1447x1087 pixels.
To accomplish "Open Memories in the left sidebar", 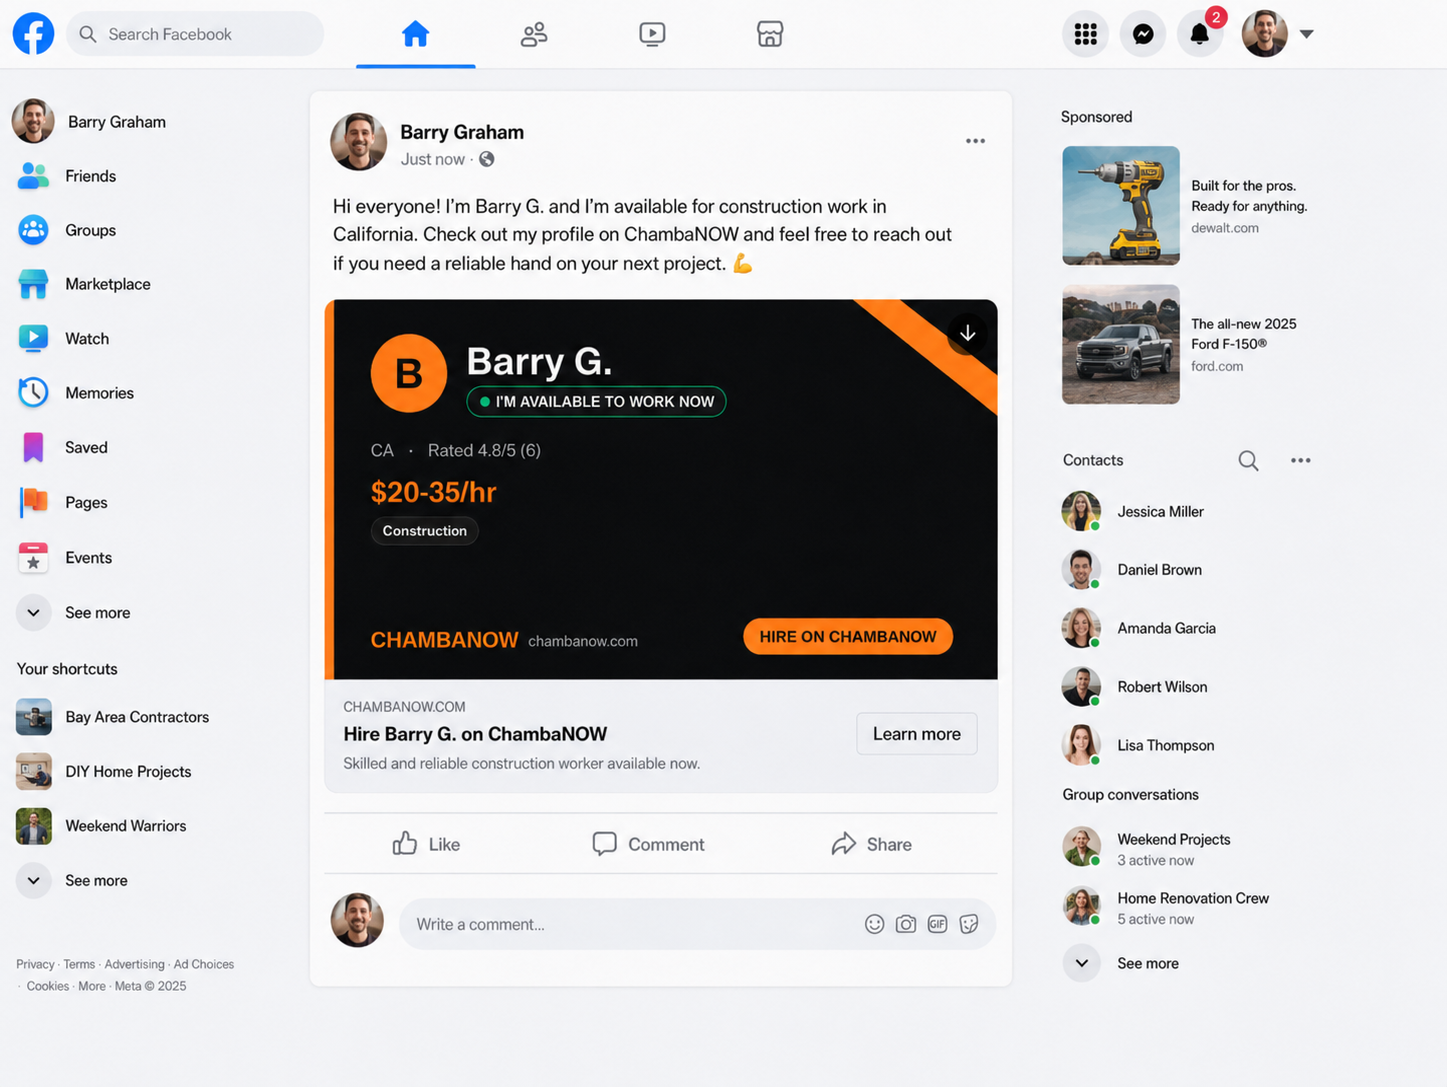I will 76,393.
